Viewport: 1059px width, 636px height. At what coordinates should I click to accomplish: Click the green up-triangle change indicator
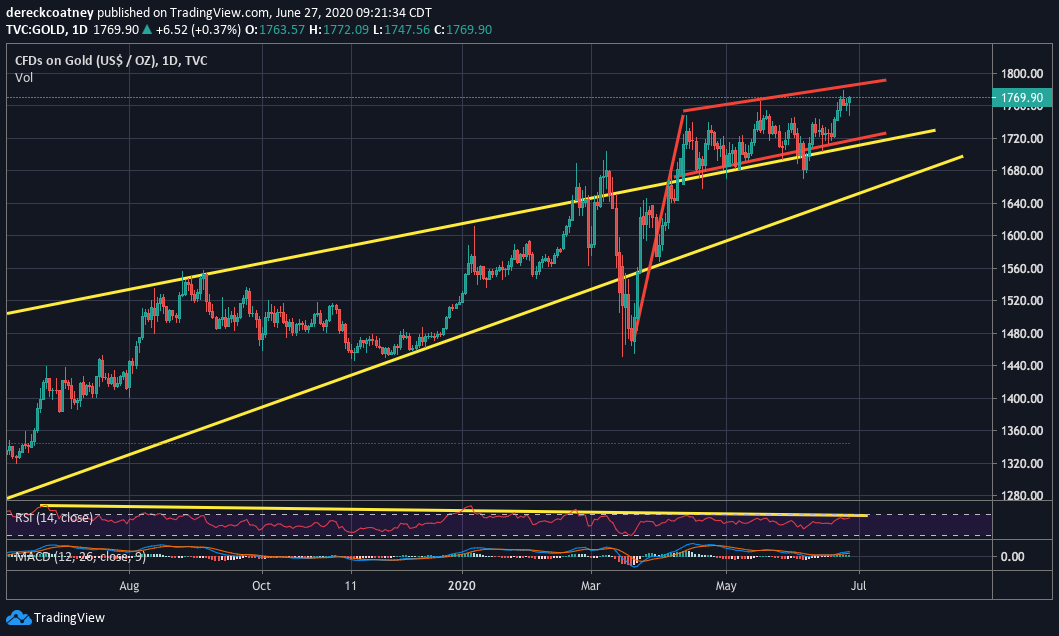[147, 30]
